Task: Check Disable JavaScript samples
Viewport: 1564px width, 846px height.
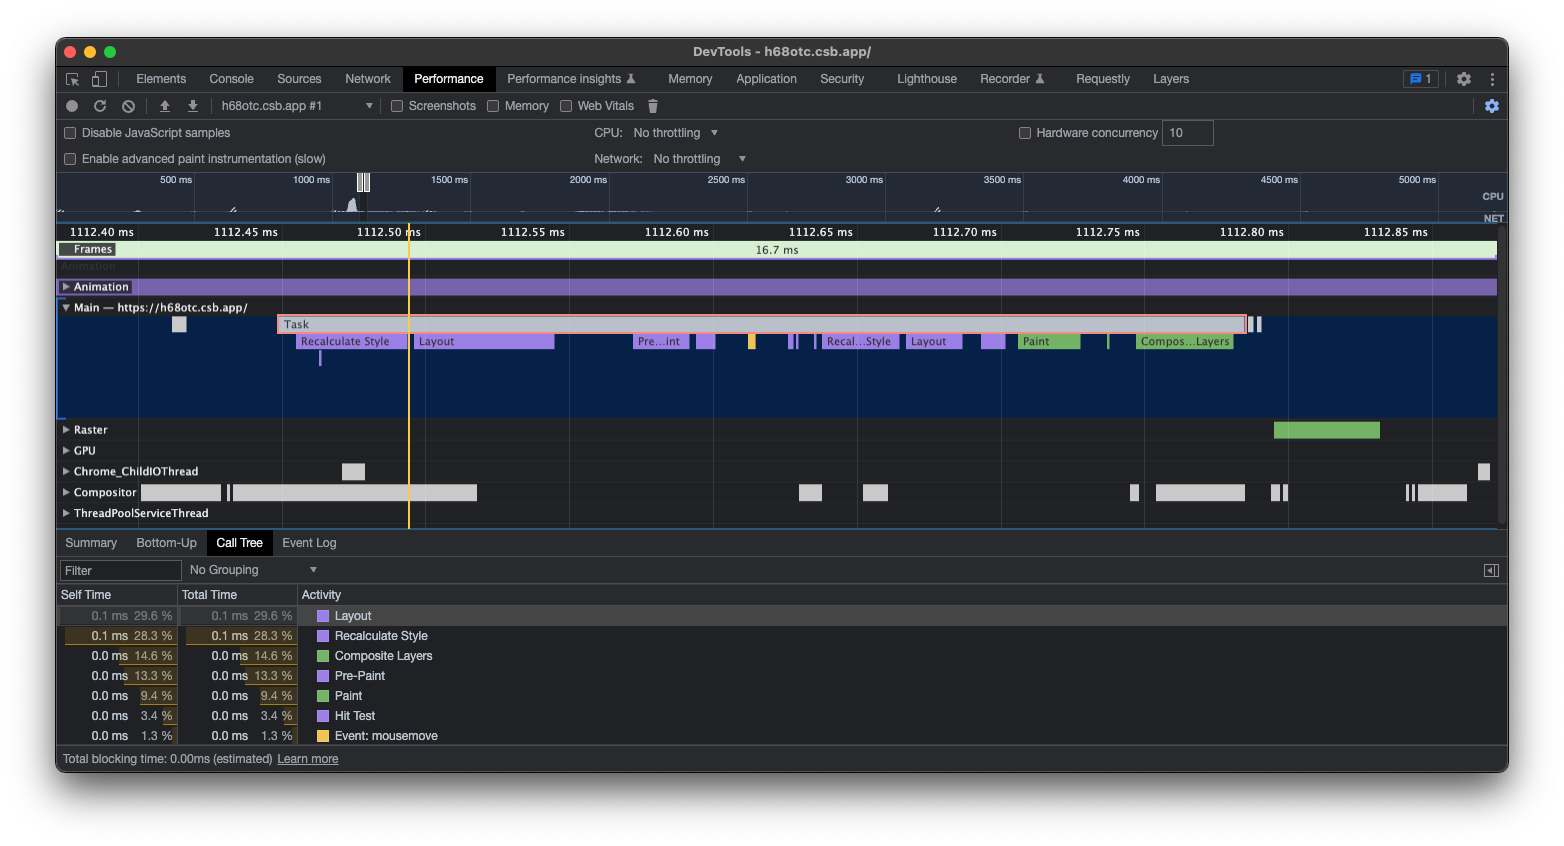Action: 70,133
